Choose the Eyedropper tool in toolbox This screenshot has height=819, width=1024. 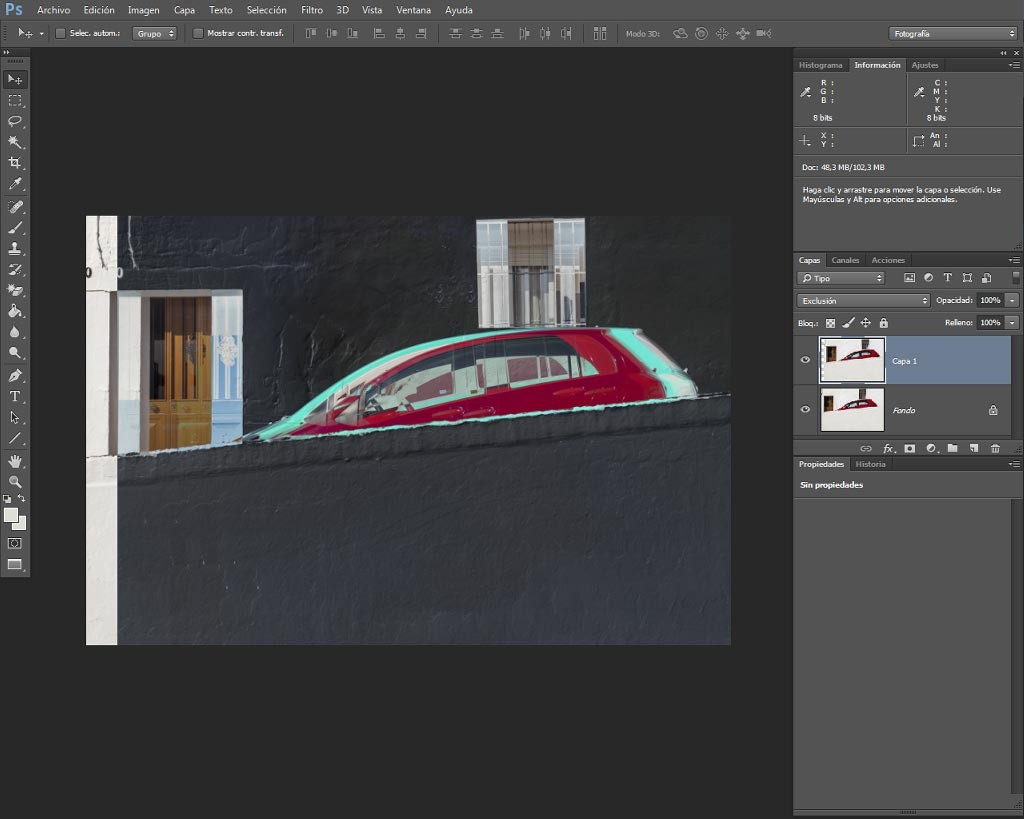point(14,184)
